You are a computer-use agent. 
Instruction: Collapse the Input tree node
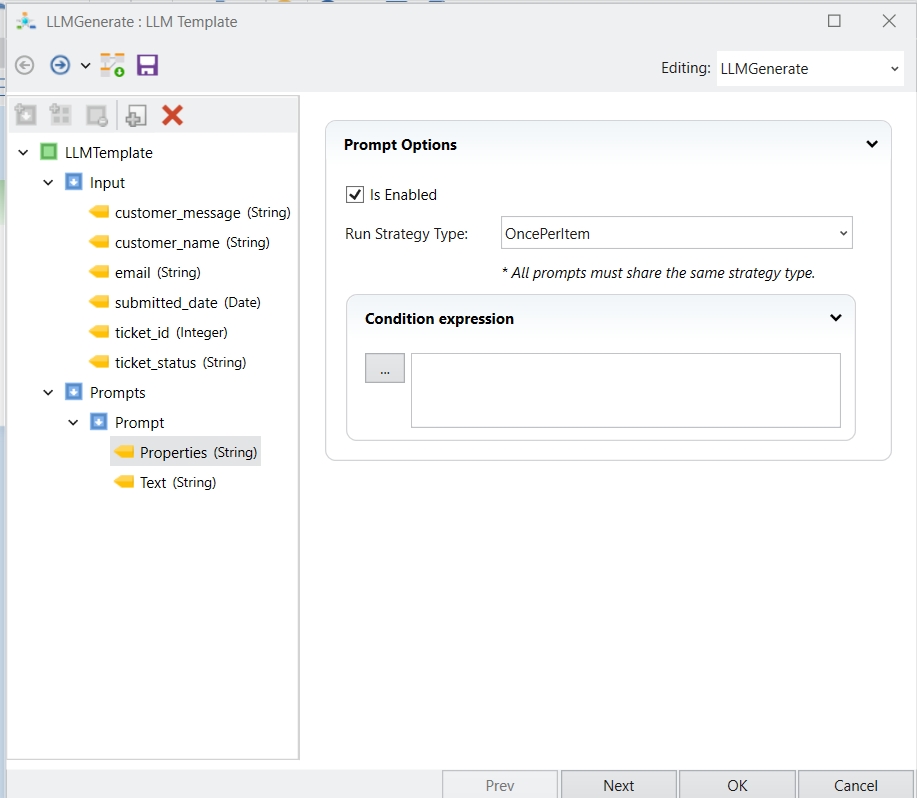[48, 183]
